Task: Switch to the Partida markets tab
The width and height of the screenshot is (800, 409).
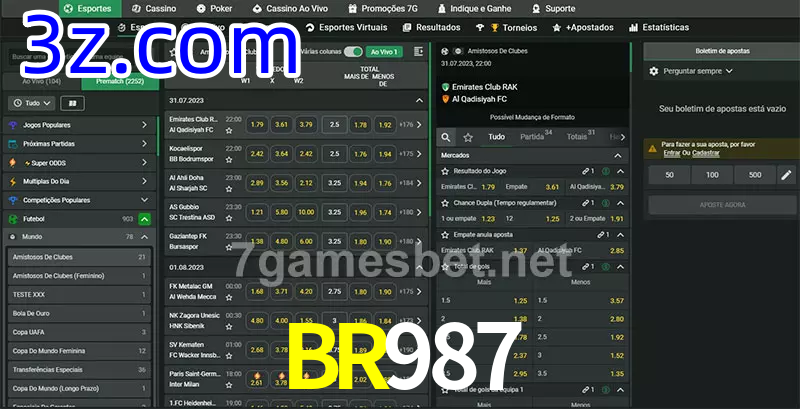Action: [x=536, y=137]
